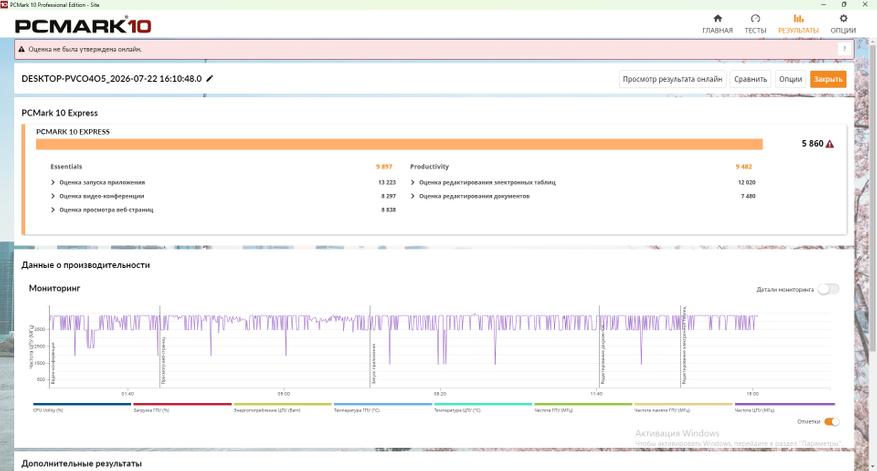This screenshot has width=877, height=471.
Task: Click the Частота ЦПУ purple legend item
Action: (784, 407)
